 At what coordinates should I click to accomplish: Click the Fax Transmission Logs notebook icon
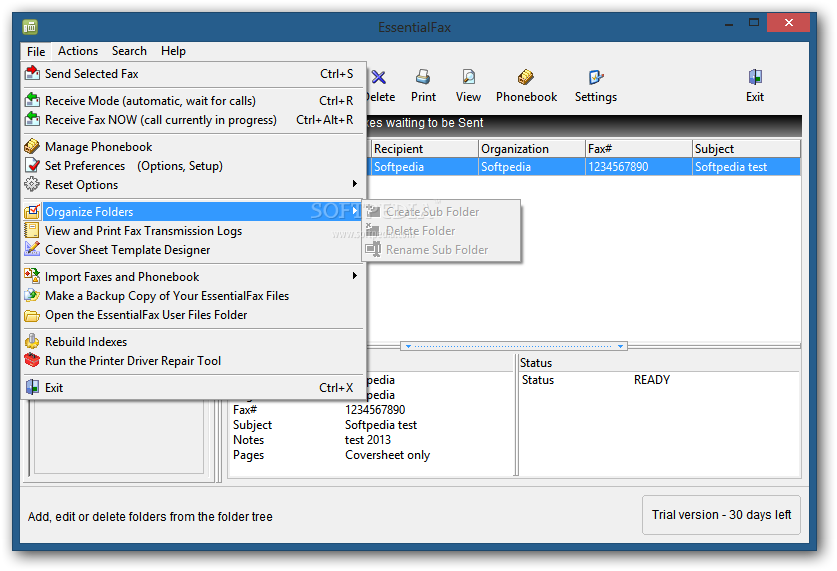(x=32, y=231)
